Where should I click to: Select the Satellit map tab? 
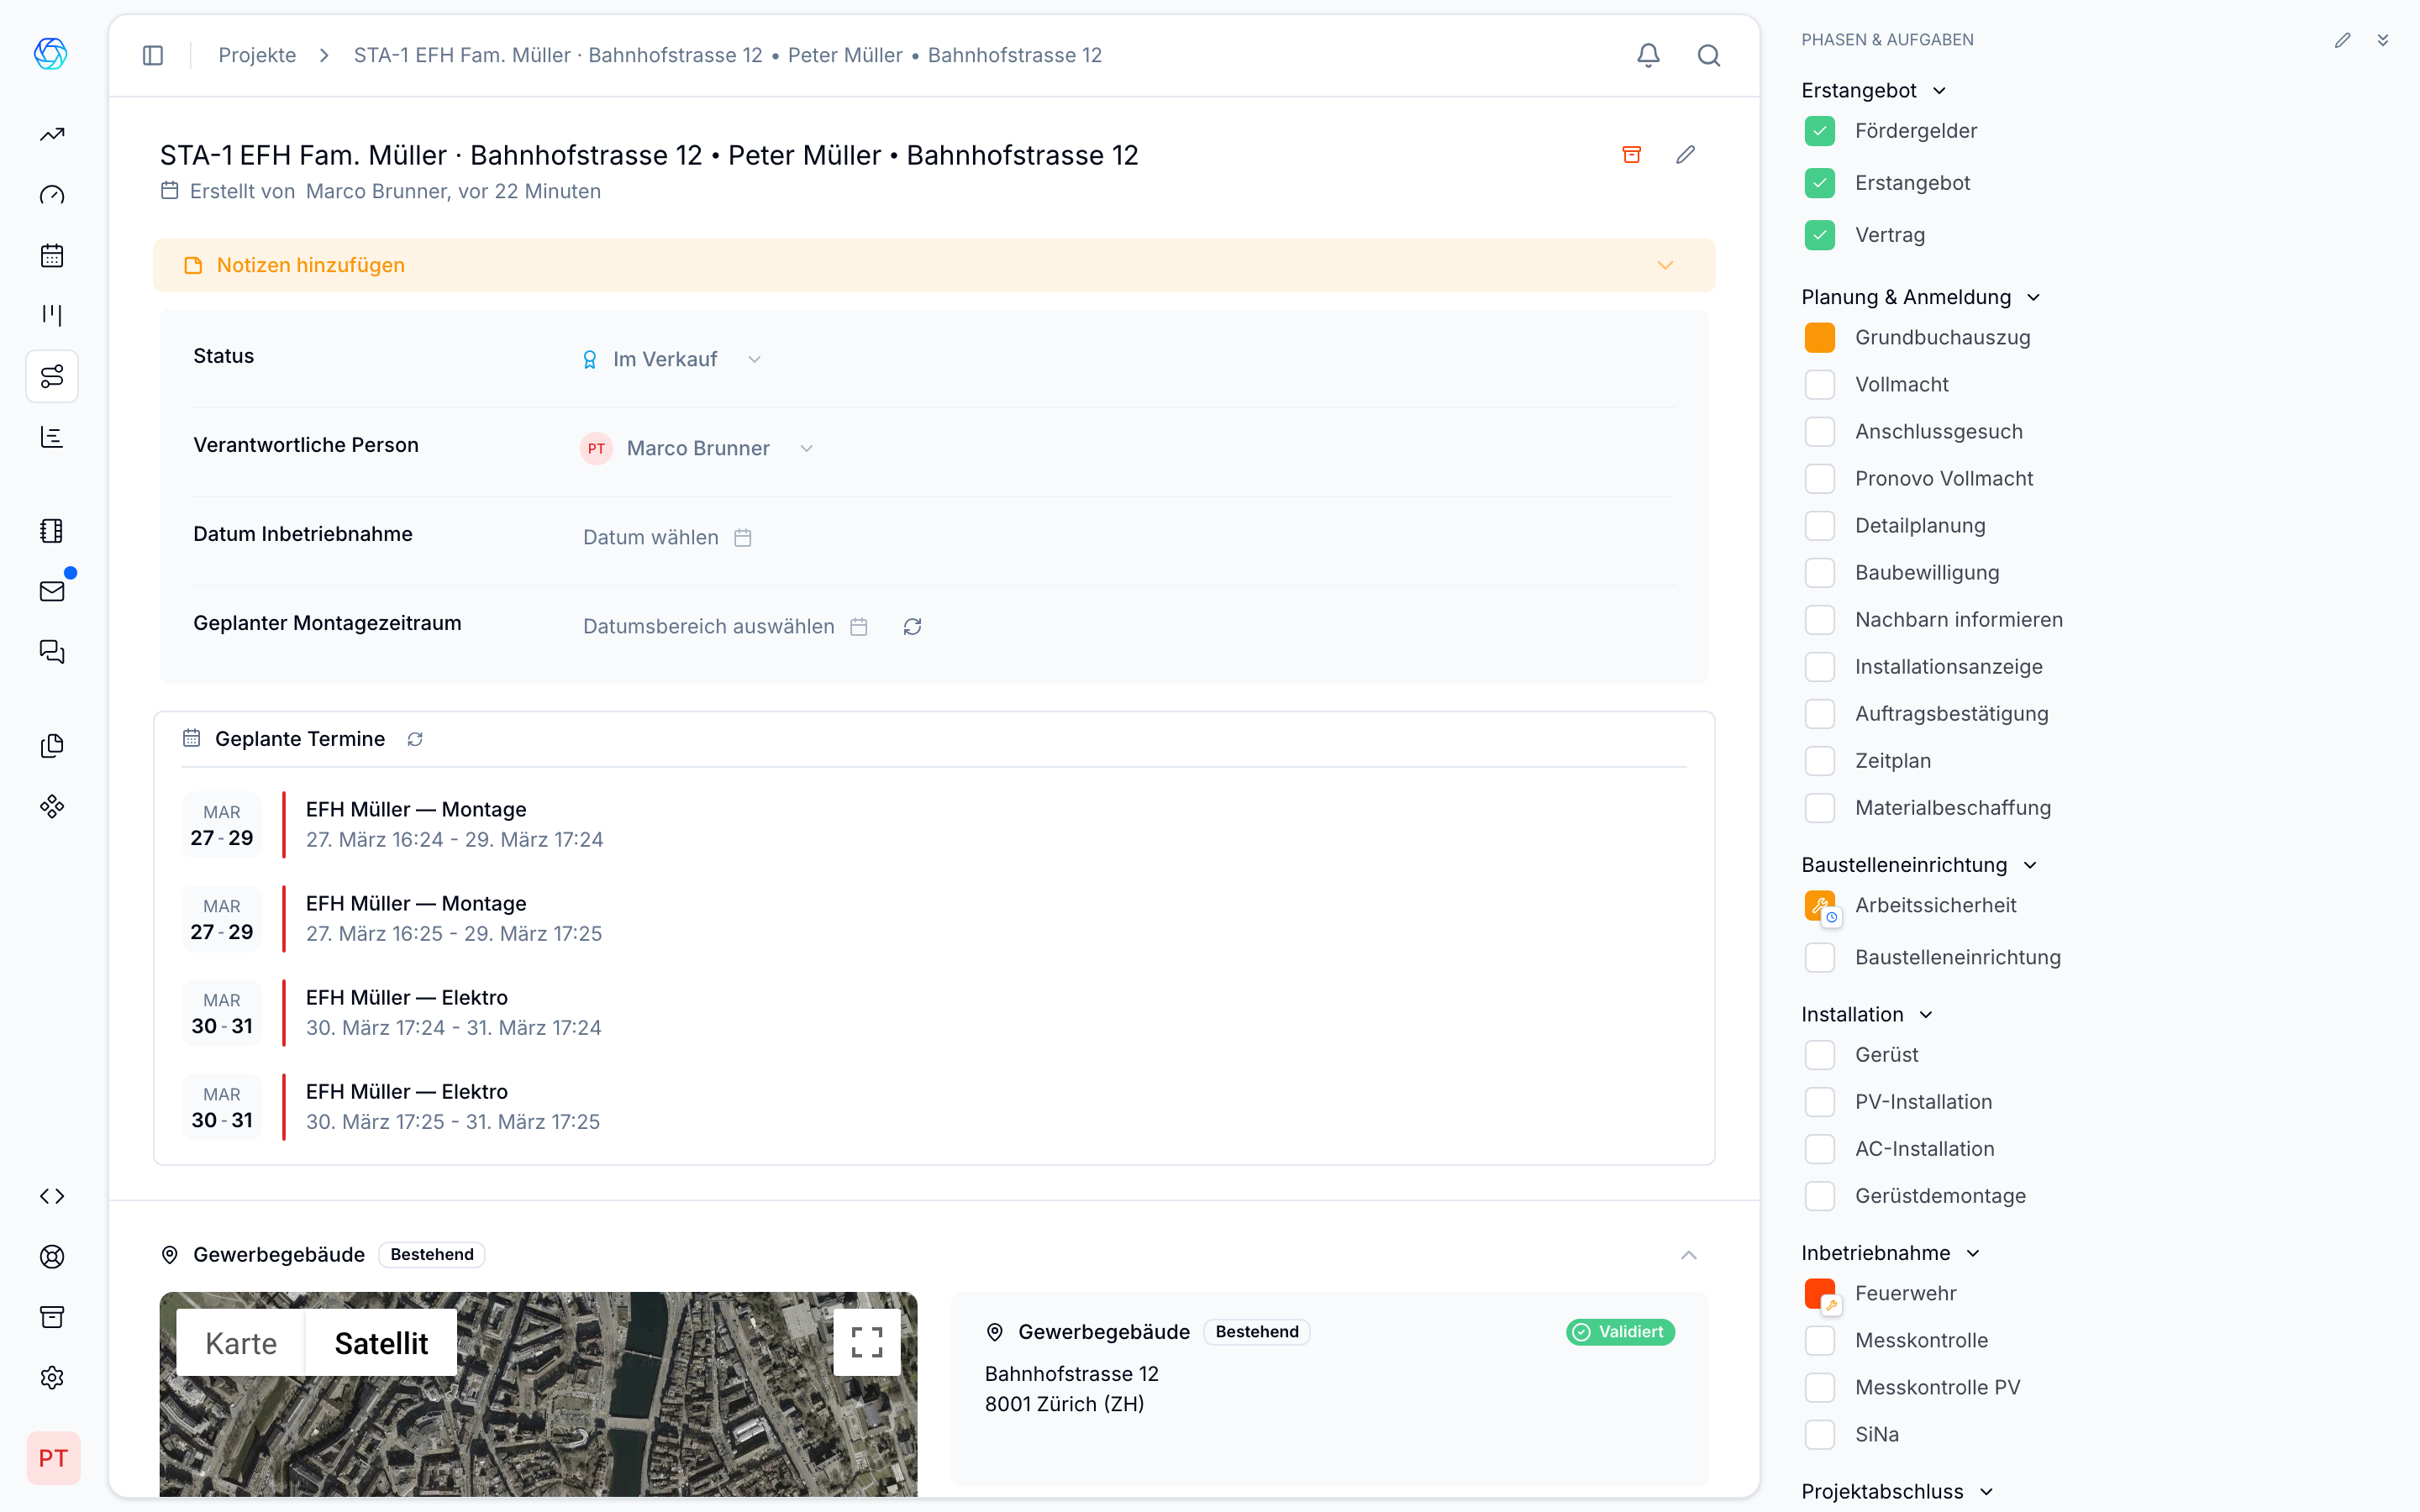(x=381, y=1343)
